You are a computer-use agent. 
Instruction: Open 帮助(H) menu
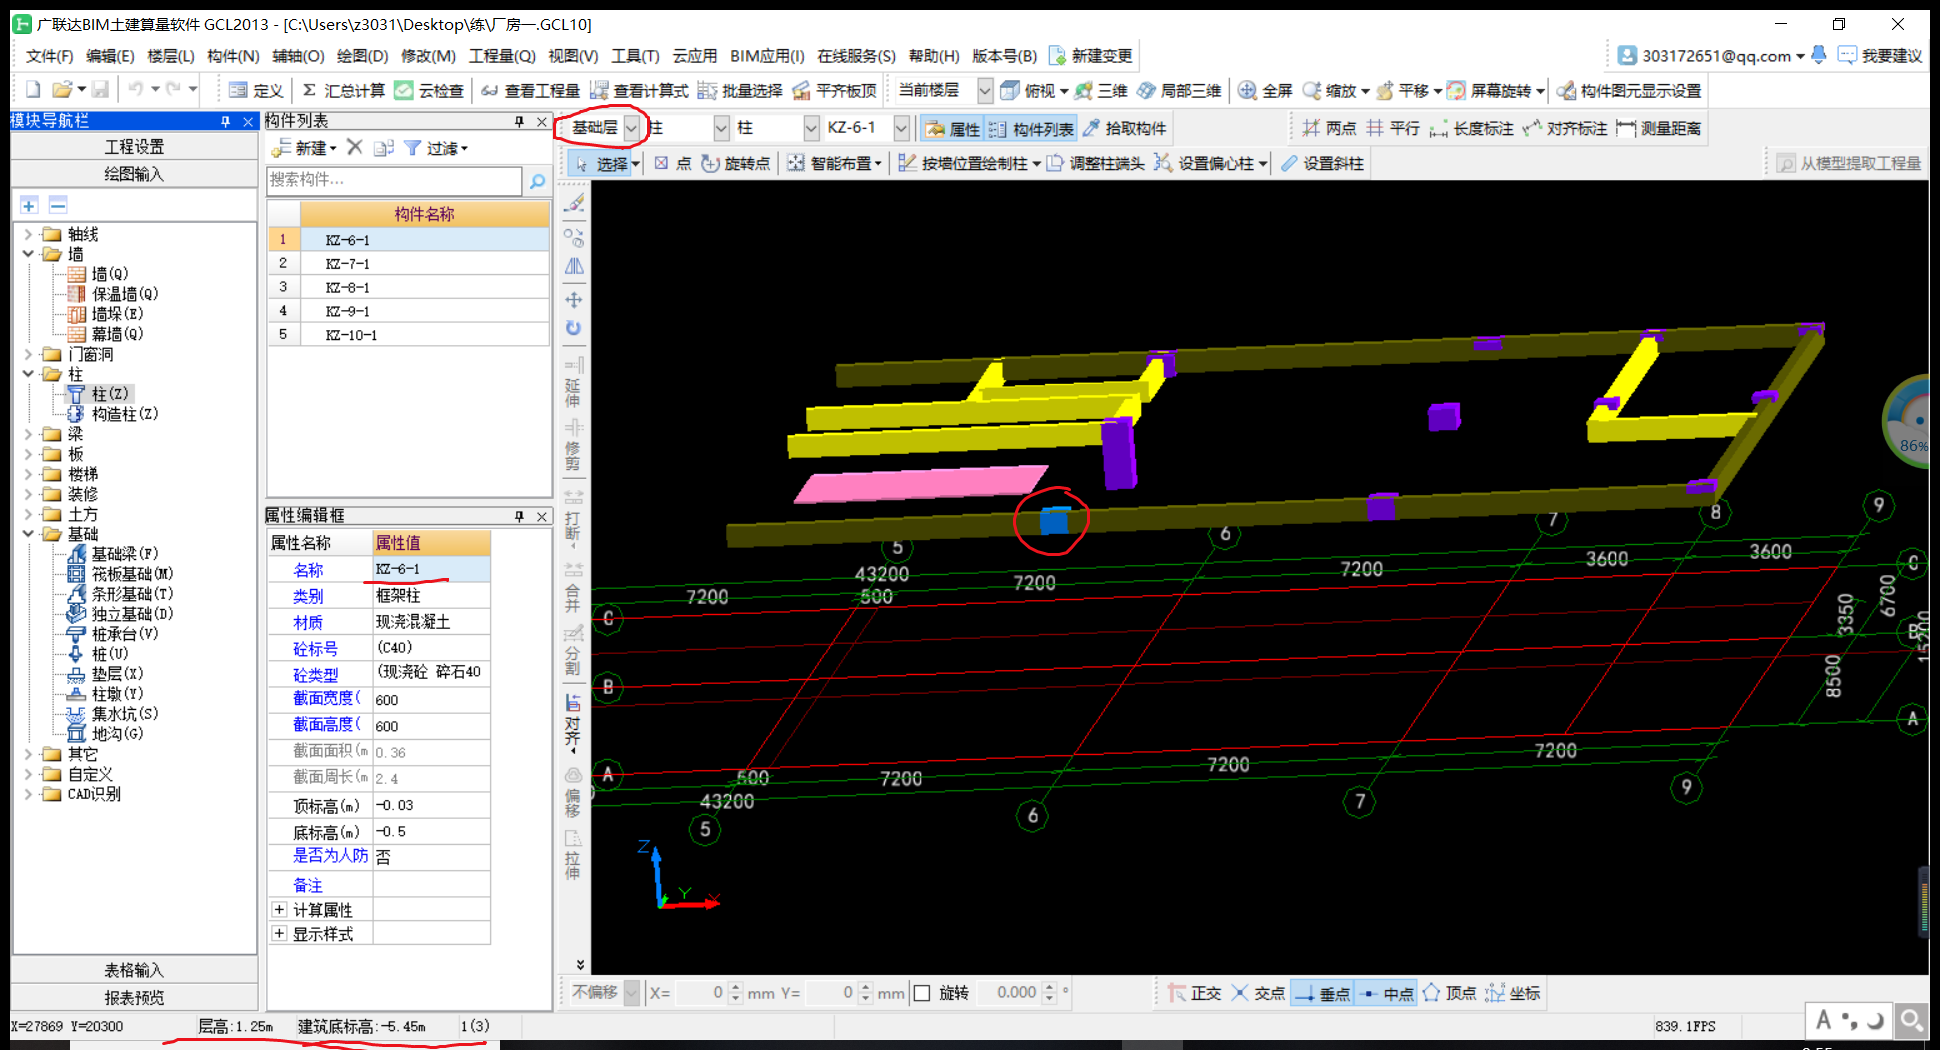point(934,56)
